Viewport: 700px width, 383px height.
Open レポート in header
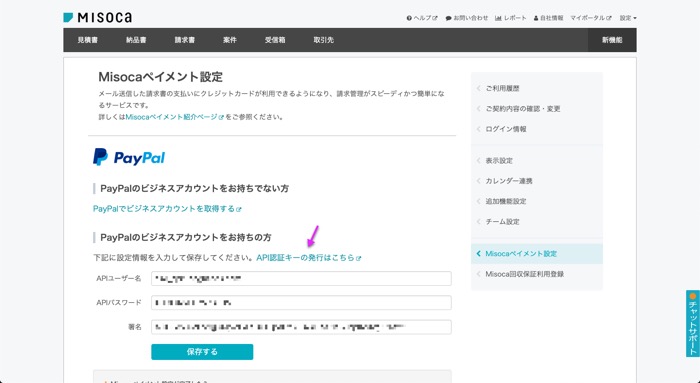coord(511,18)
